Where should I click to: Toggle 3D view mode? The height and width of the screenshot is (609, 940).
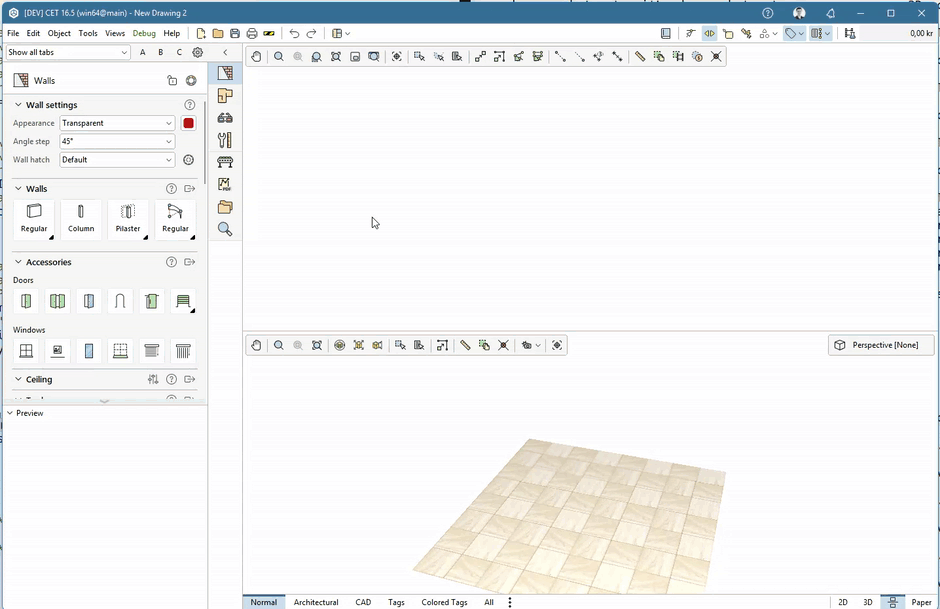[x=868, y=602]
